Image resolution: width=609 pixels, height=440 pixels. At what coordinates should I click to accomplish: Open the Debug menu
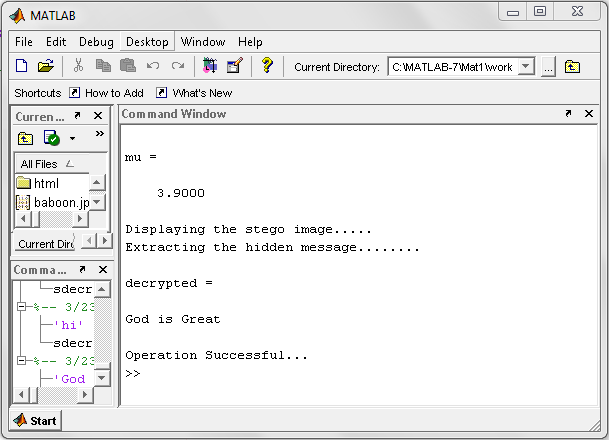[x=96, y=42]
